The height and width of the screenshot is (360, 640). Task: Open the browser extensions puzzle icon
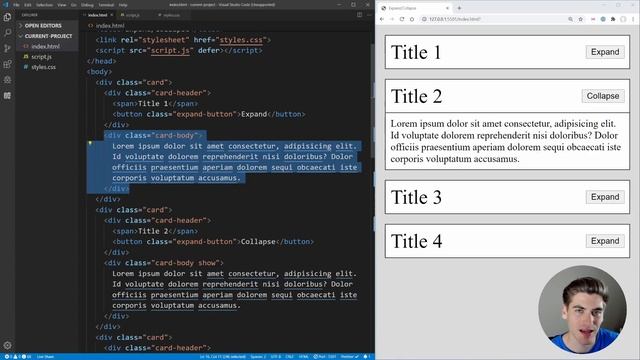[613, 19]
